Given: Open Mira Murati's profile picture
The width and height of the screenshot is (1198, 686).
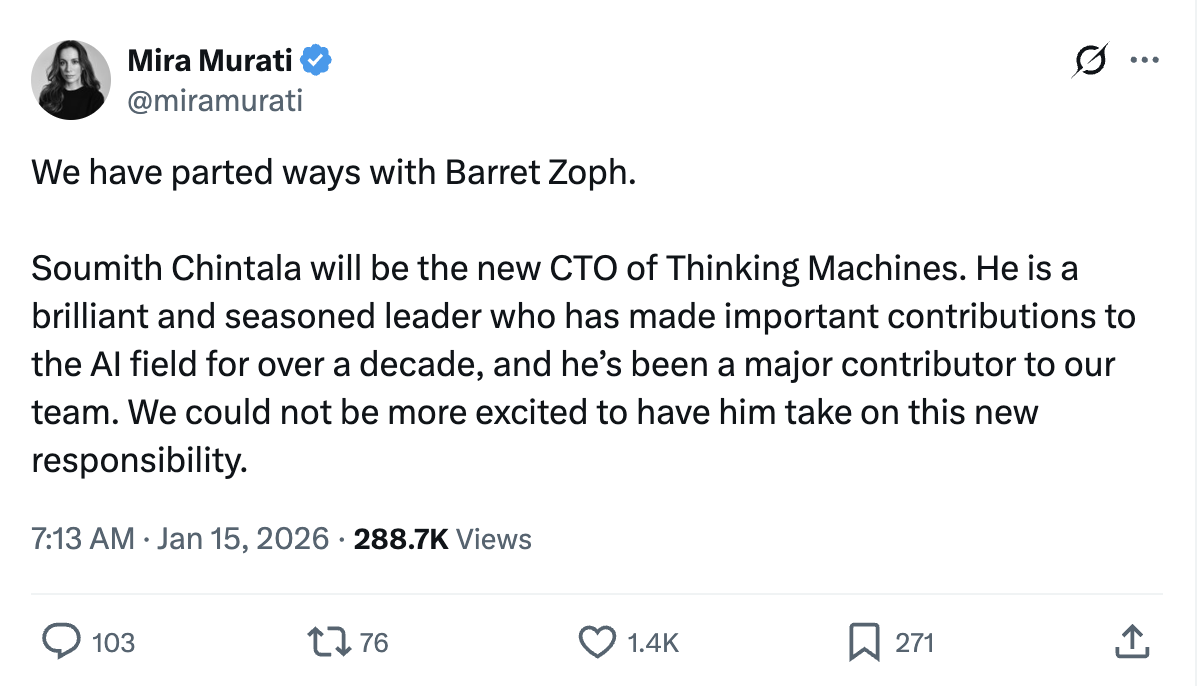Looking at the screenshot, I should [71, 80].
